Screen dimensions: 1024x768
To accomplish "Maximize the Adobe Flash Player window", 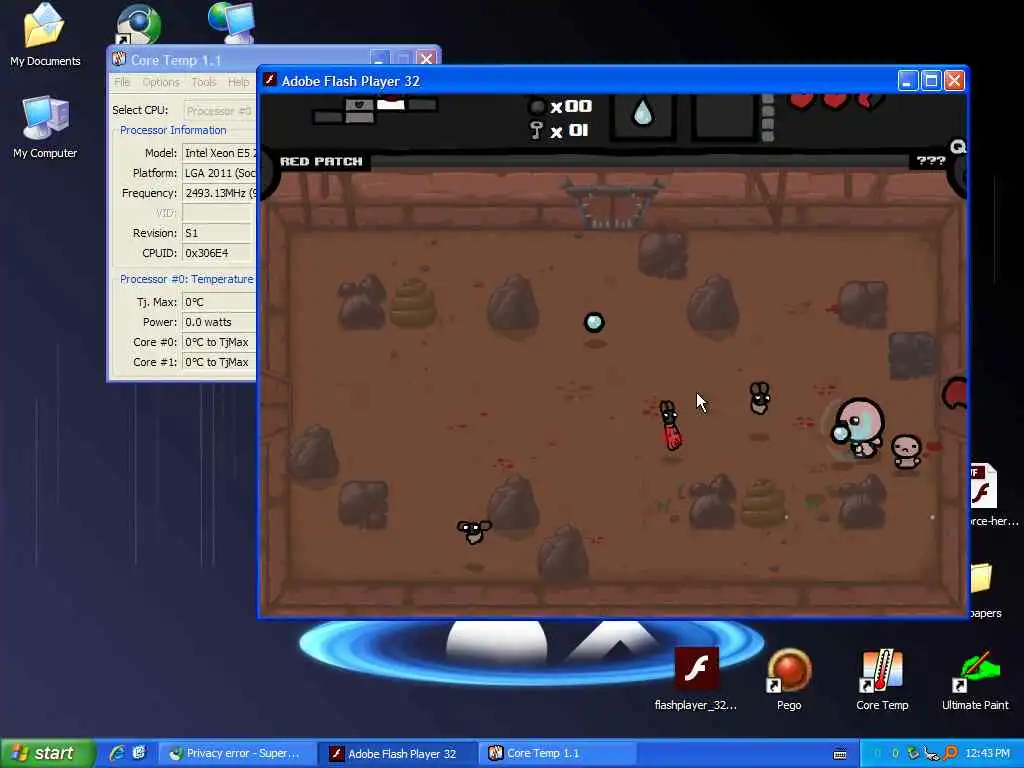I will point(931,80).
